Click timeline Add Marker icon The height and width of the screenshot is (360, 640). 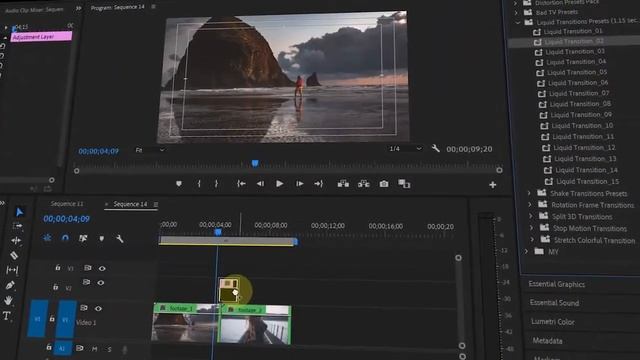point(102,238)
